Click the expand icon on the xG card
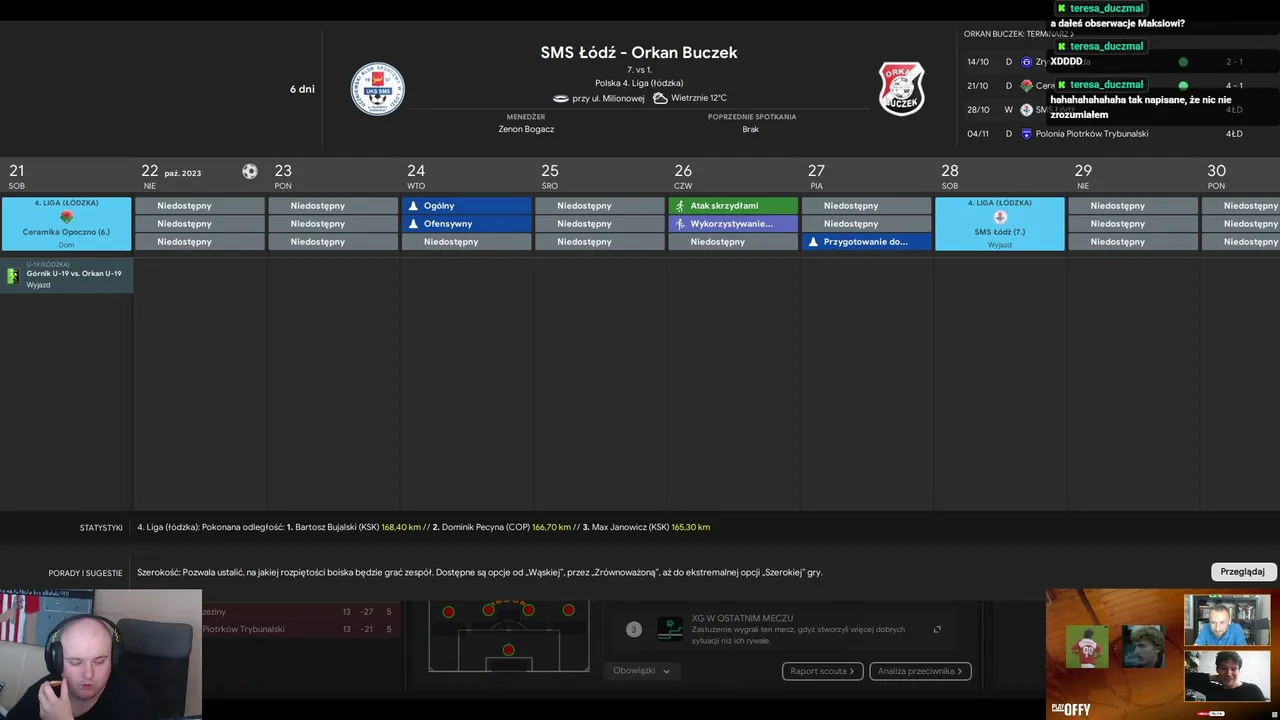Viewport: 1280px width, 720px height. point(937,630)
